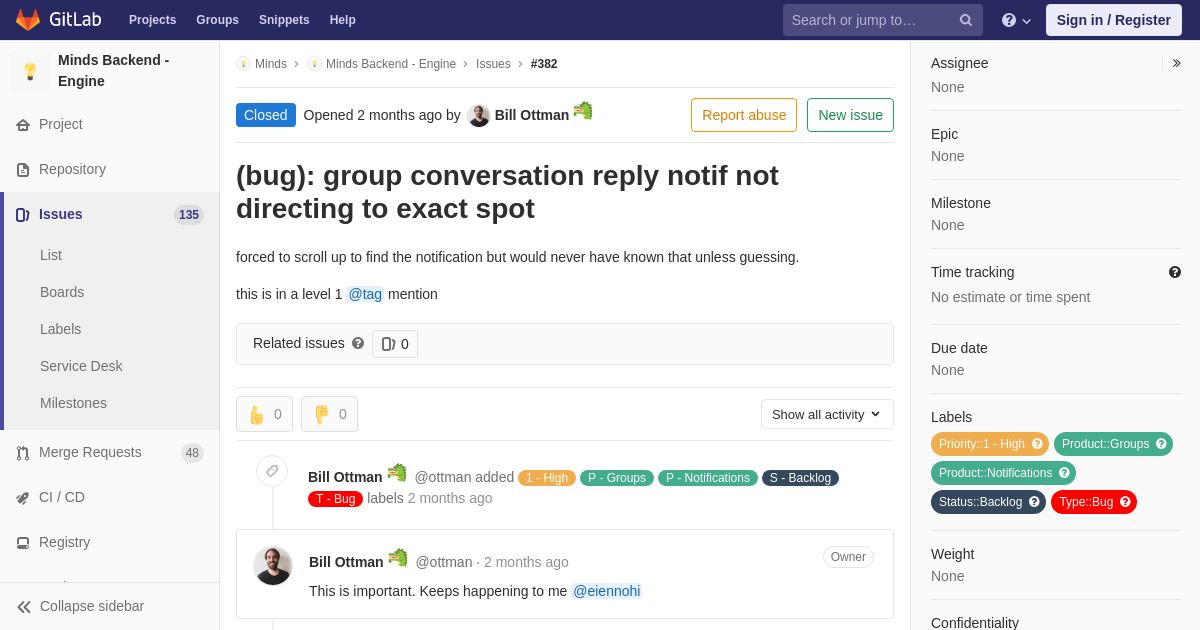1200x630 pixels.
Task: Click the 1 - High label in activity
Action: tap(547, 478)
